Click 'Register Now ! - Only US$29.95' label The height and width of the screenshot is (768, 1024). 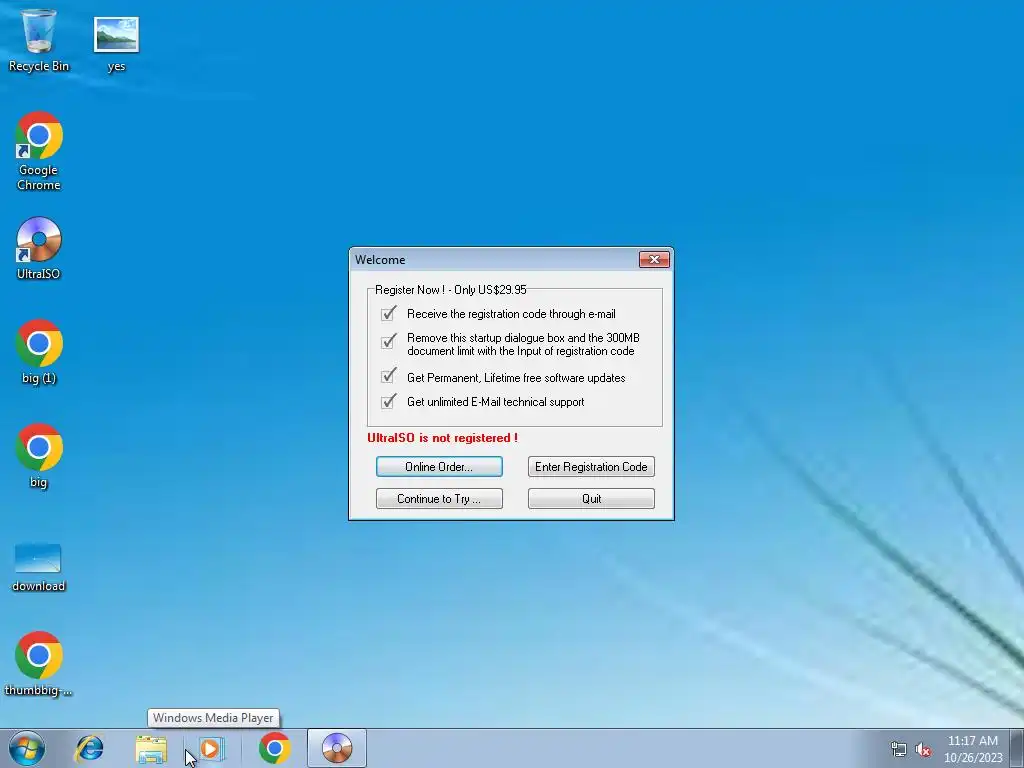pyautogui.click(x=451, y=290)
